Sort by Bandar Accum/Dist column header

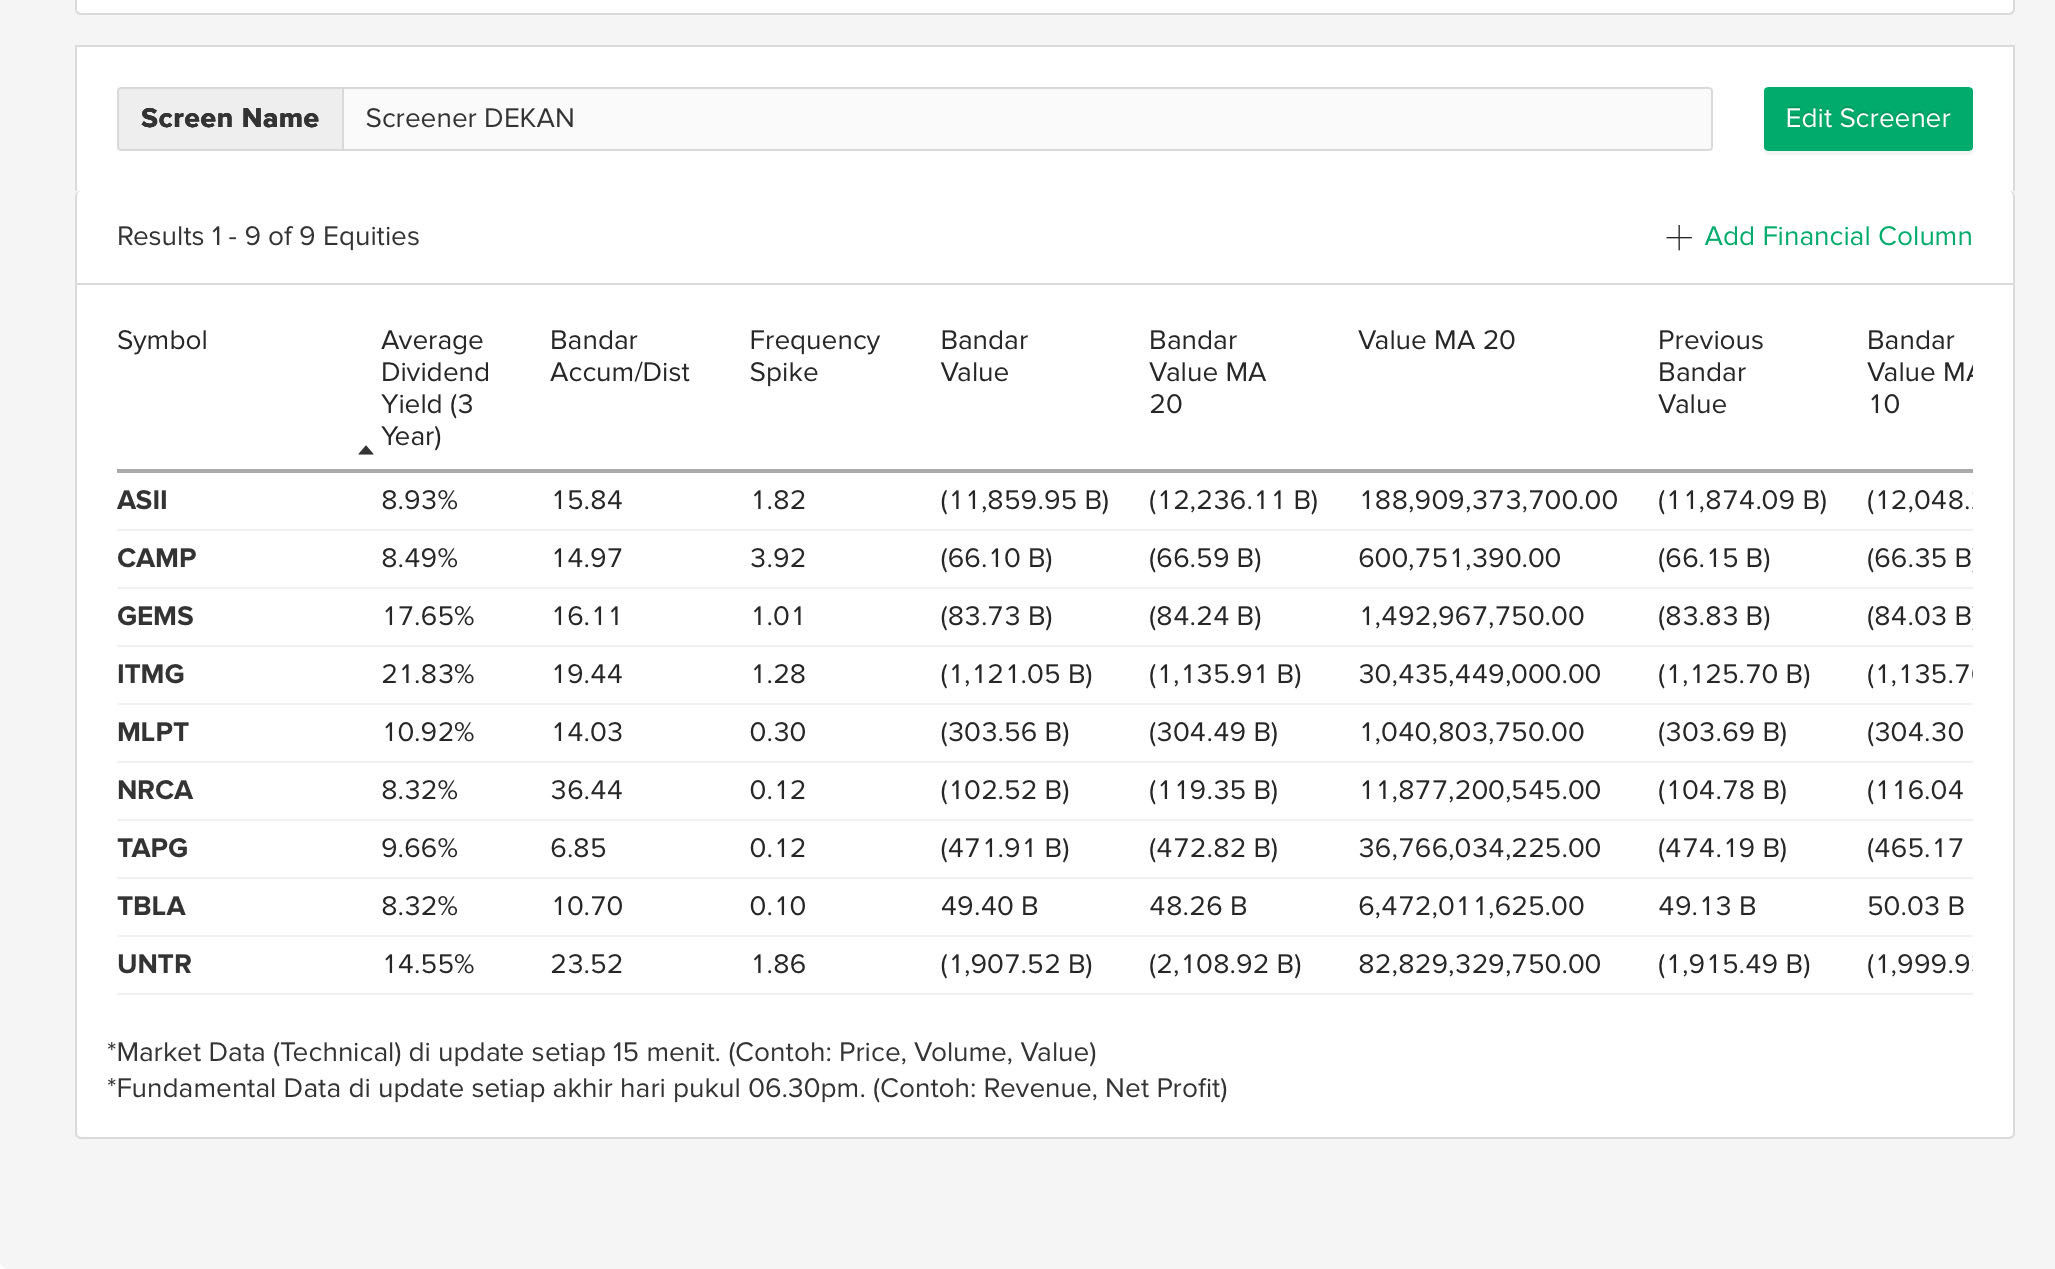[619, 356]
